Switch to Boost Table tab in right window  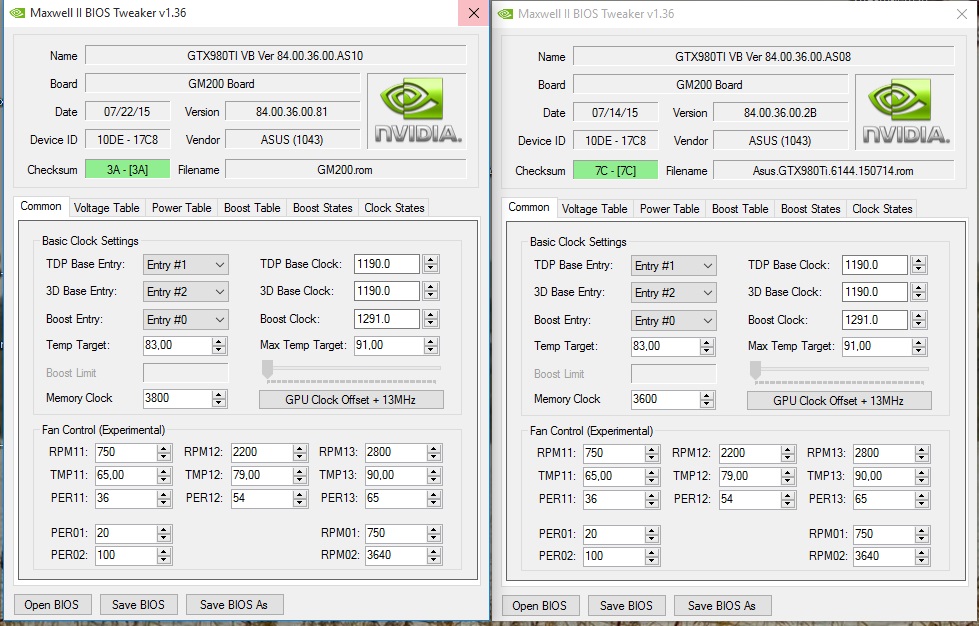[x=740, y=209]
